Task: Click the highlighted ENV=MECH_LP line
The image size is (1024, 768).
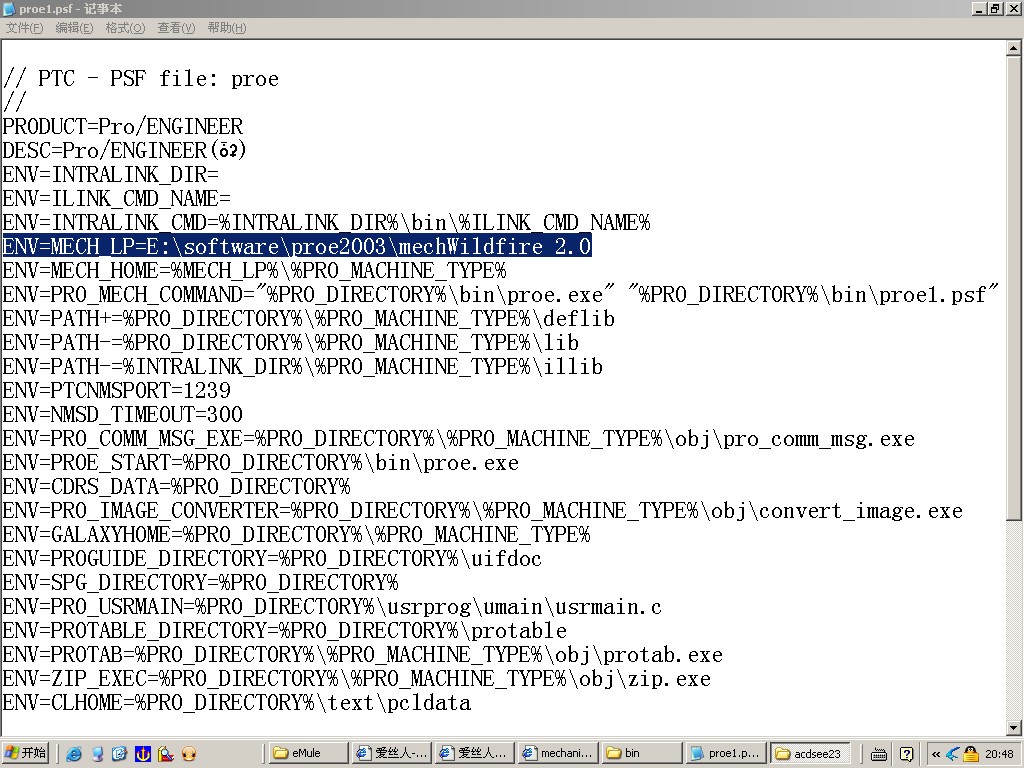Action: 297,246
